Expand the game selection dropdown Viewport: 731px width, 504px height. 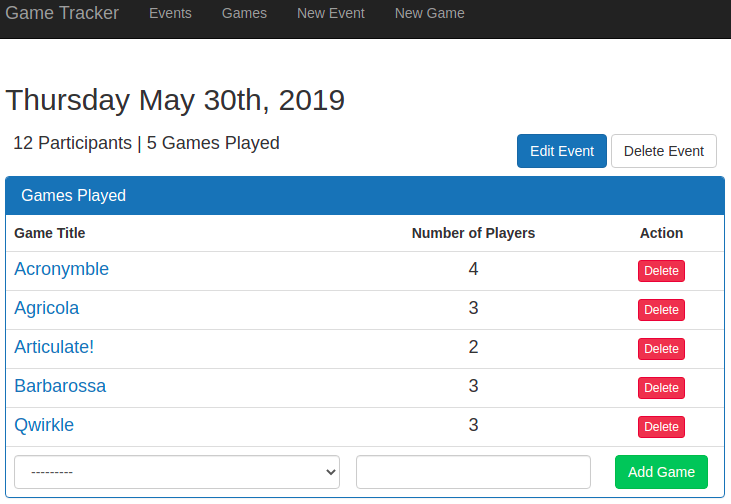point(177,472)
